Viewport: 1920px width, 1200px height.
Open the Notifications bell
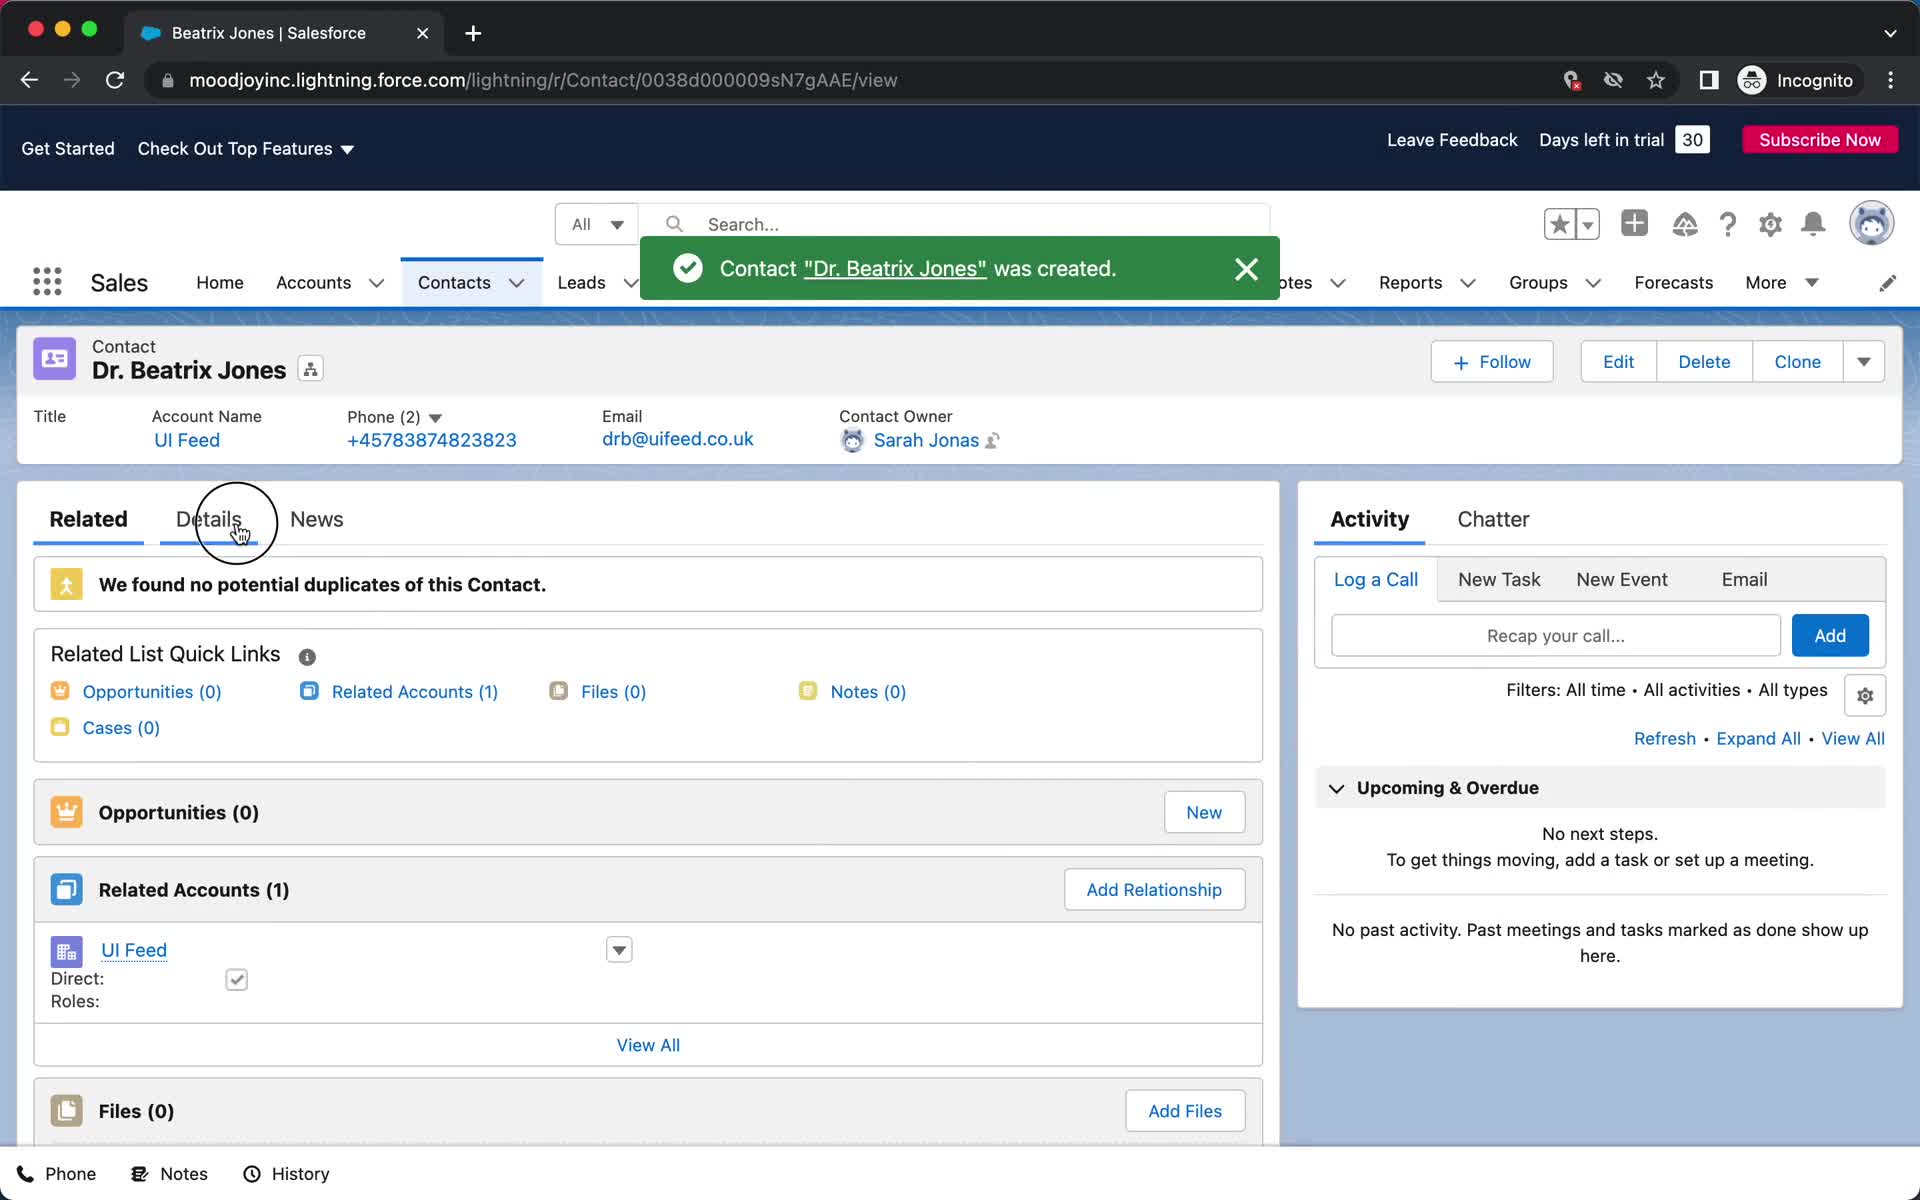tap(1813, 224)
